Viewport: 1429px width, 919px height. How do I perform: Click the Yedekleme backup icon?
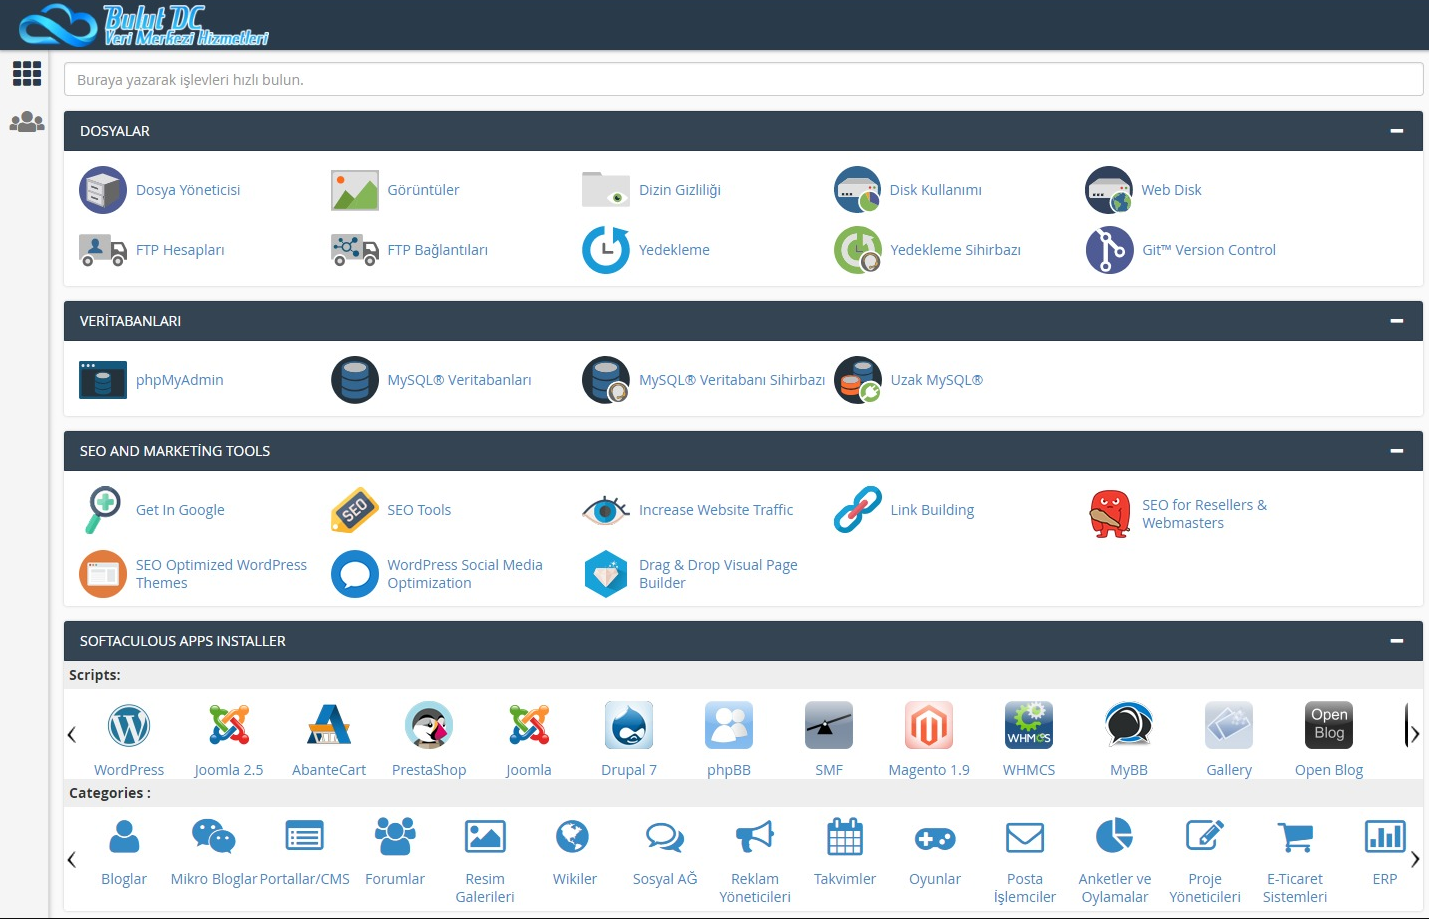click(x=606, y=250)
